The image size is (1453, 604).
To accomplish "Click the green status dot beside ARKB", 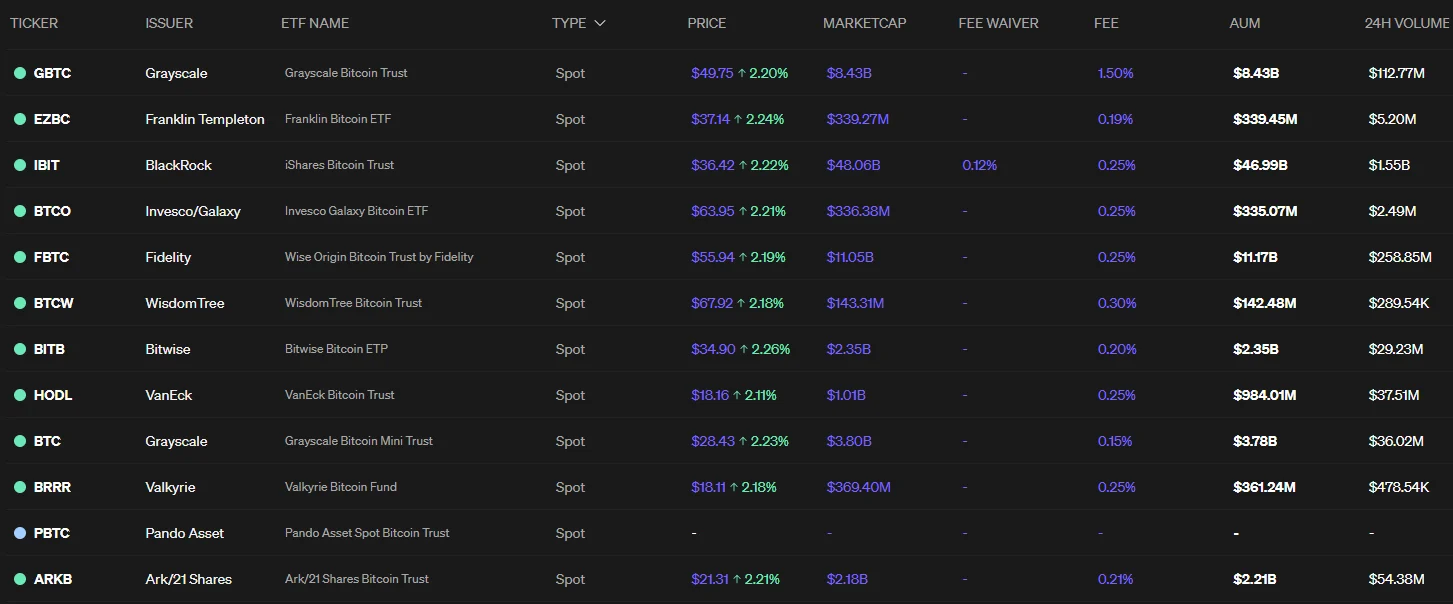I will tap(19, 579).
